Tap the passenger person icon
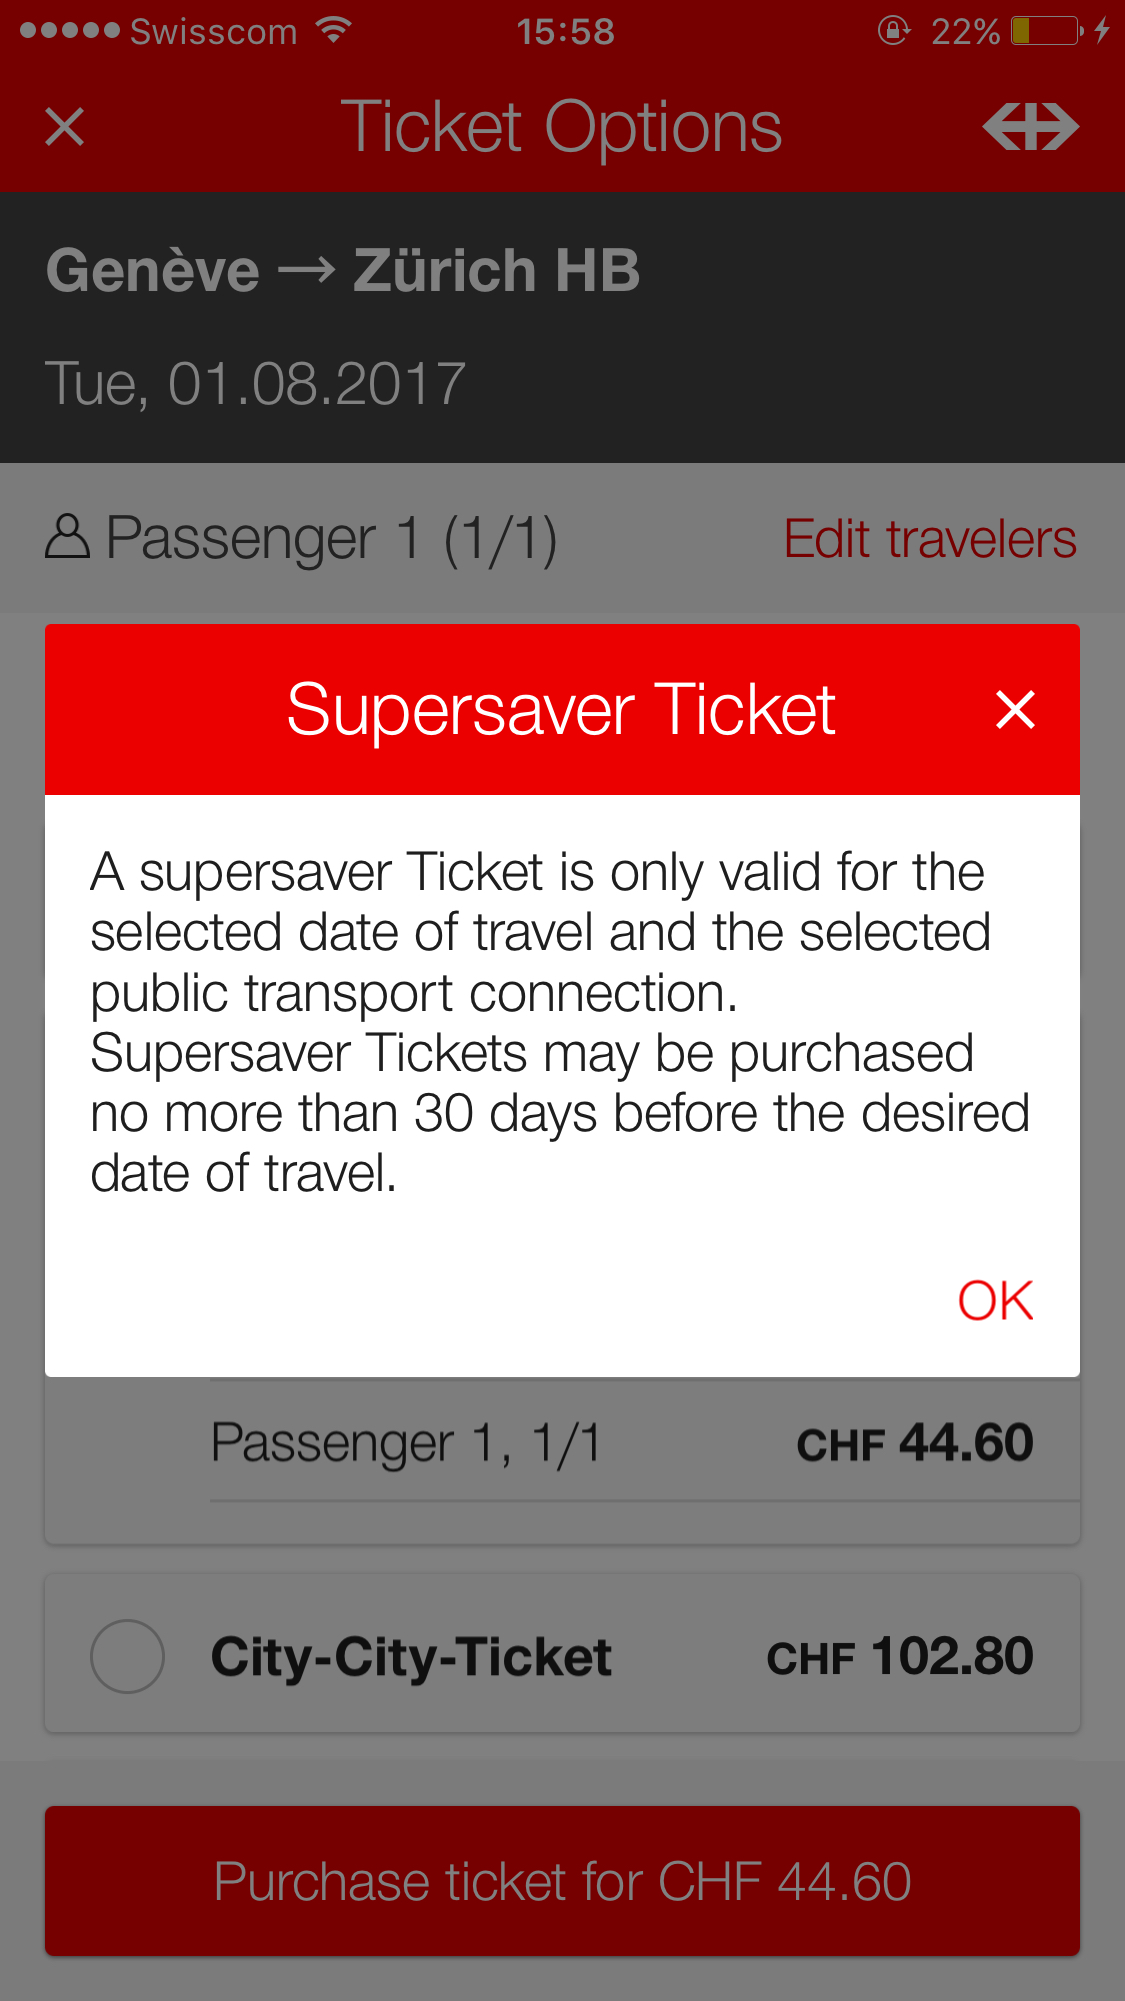This screenshot has width=1125, height=2001. pos(68,538)
